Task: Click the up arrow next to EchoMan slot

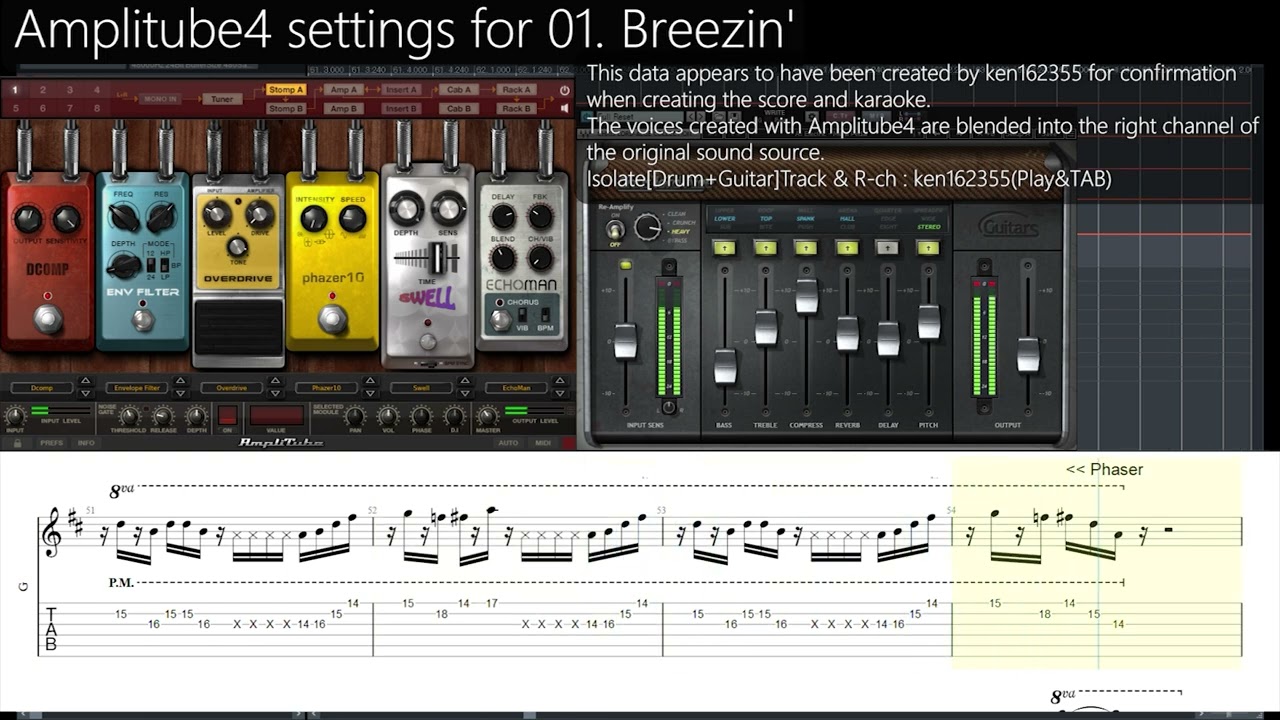Action: 559,383
